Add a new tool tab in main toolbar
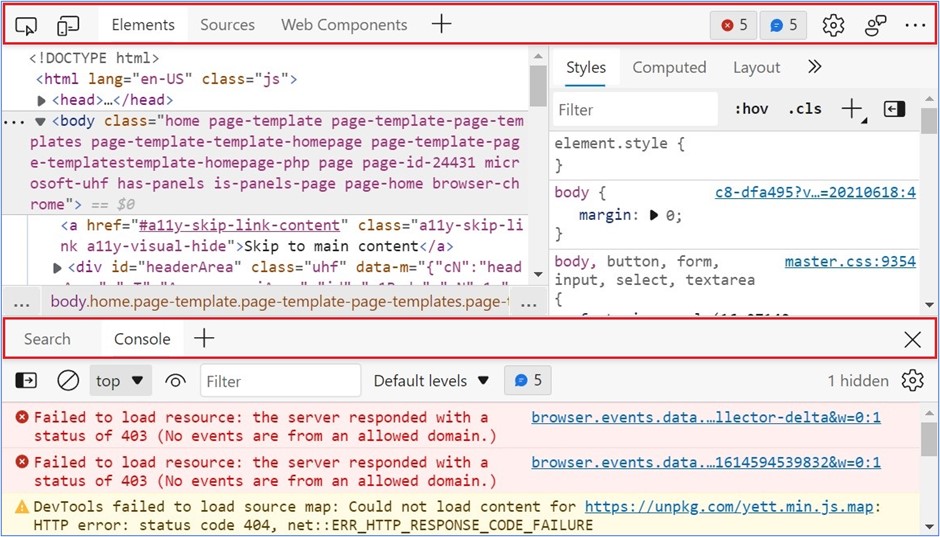The width and height of the screenshot is (940, 537). [441, 24]
